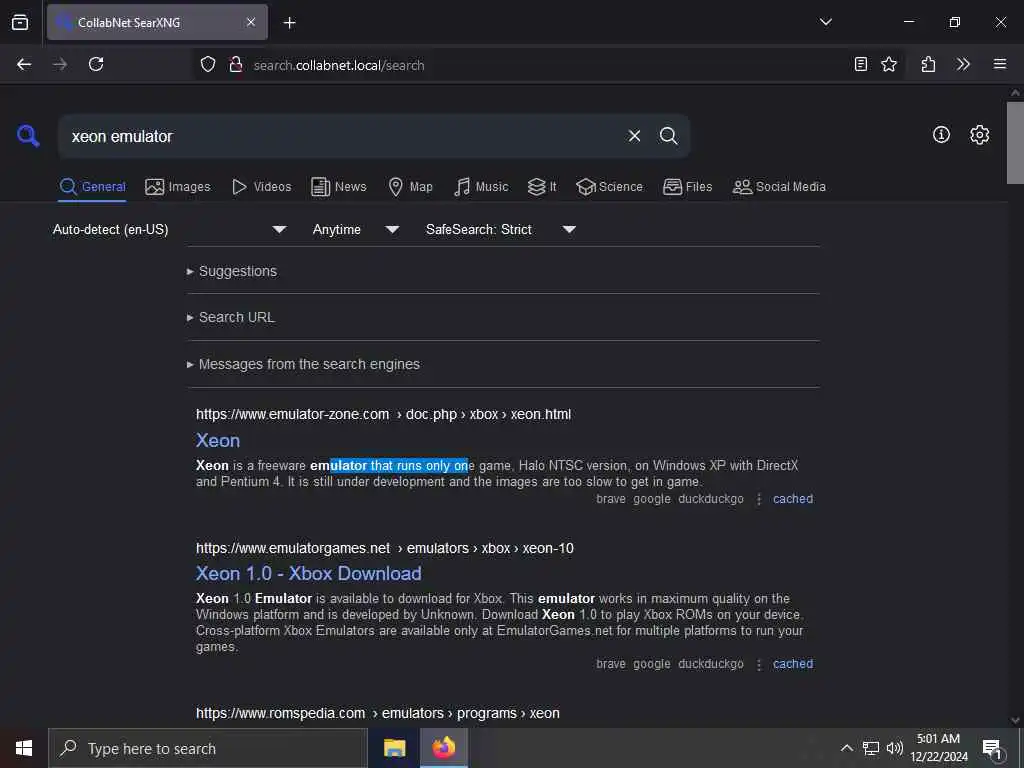Toggle reader view icon
This screenshot has width=1024, height=768.
point(861,64)
